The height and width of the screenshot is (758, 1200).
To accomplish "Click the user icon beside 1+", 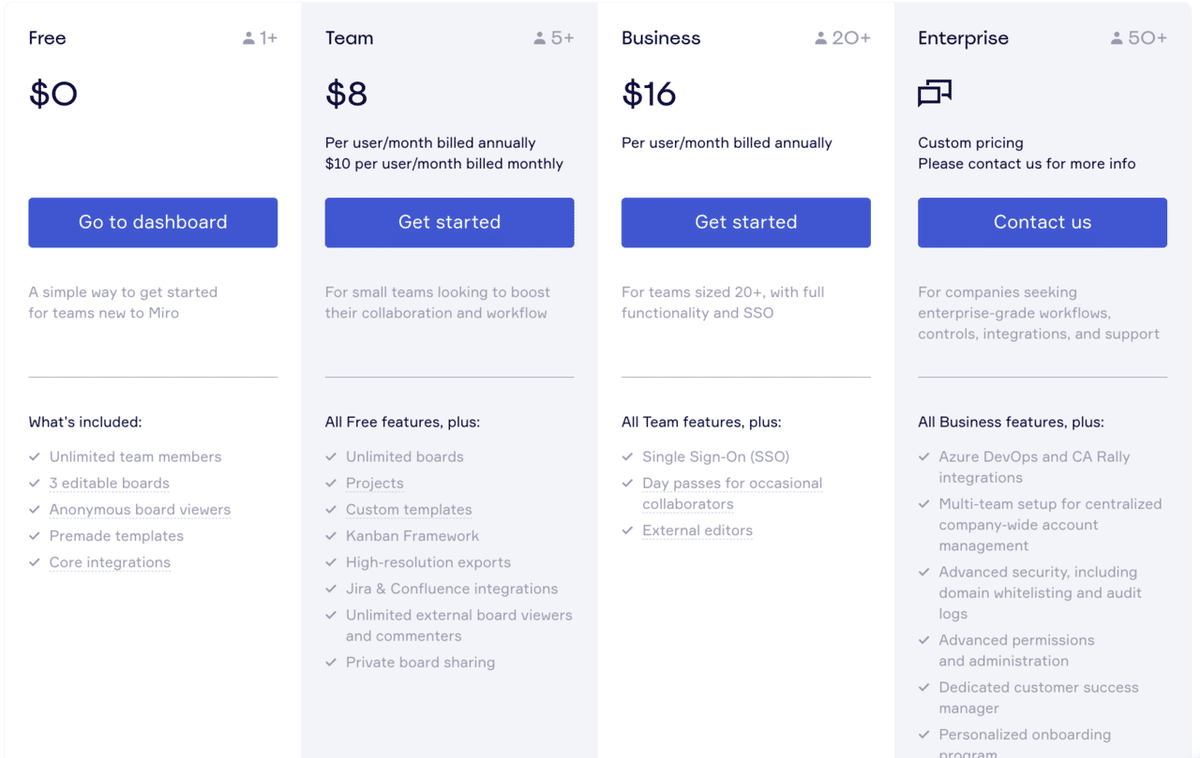I will pos(249,39).
